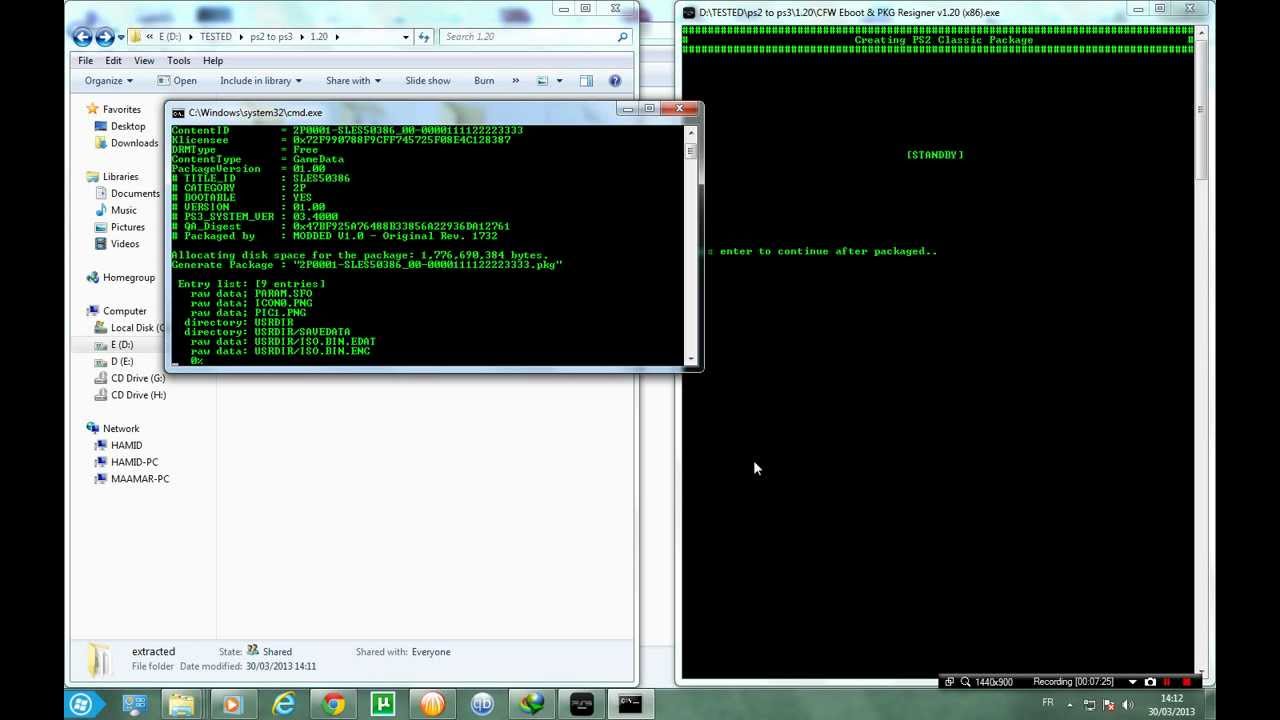
Task: Open Local Disk (C:) drive
Action: [x=137, y=328]
